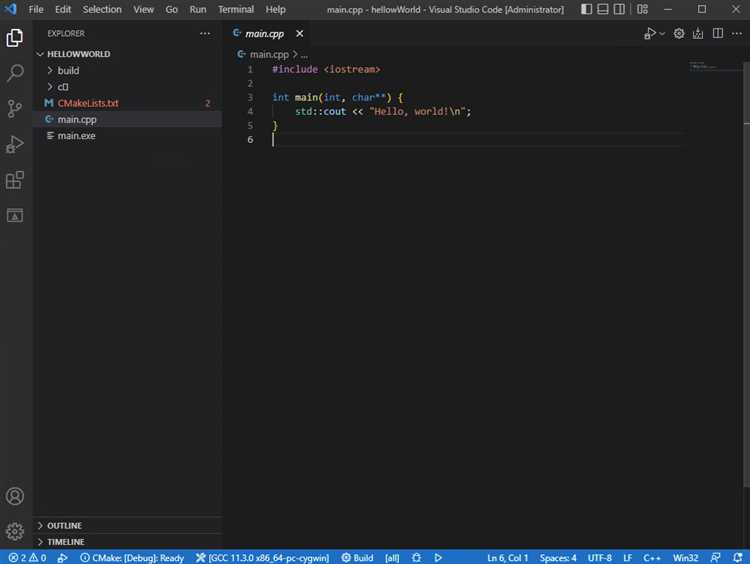Screen dimensions: 750x564
Task: Expand the folder below build in the tree
Action: (x=127, y=87)
